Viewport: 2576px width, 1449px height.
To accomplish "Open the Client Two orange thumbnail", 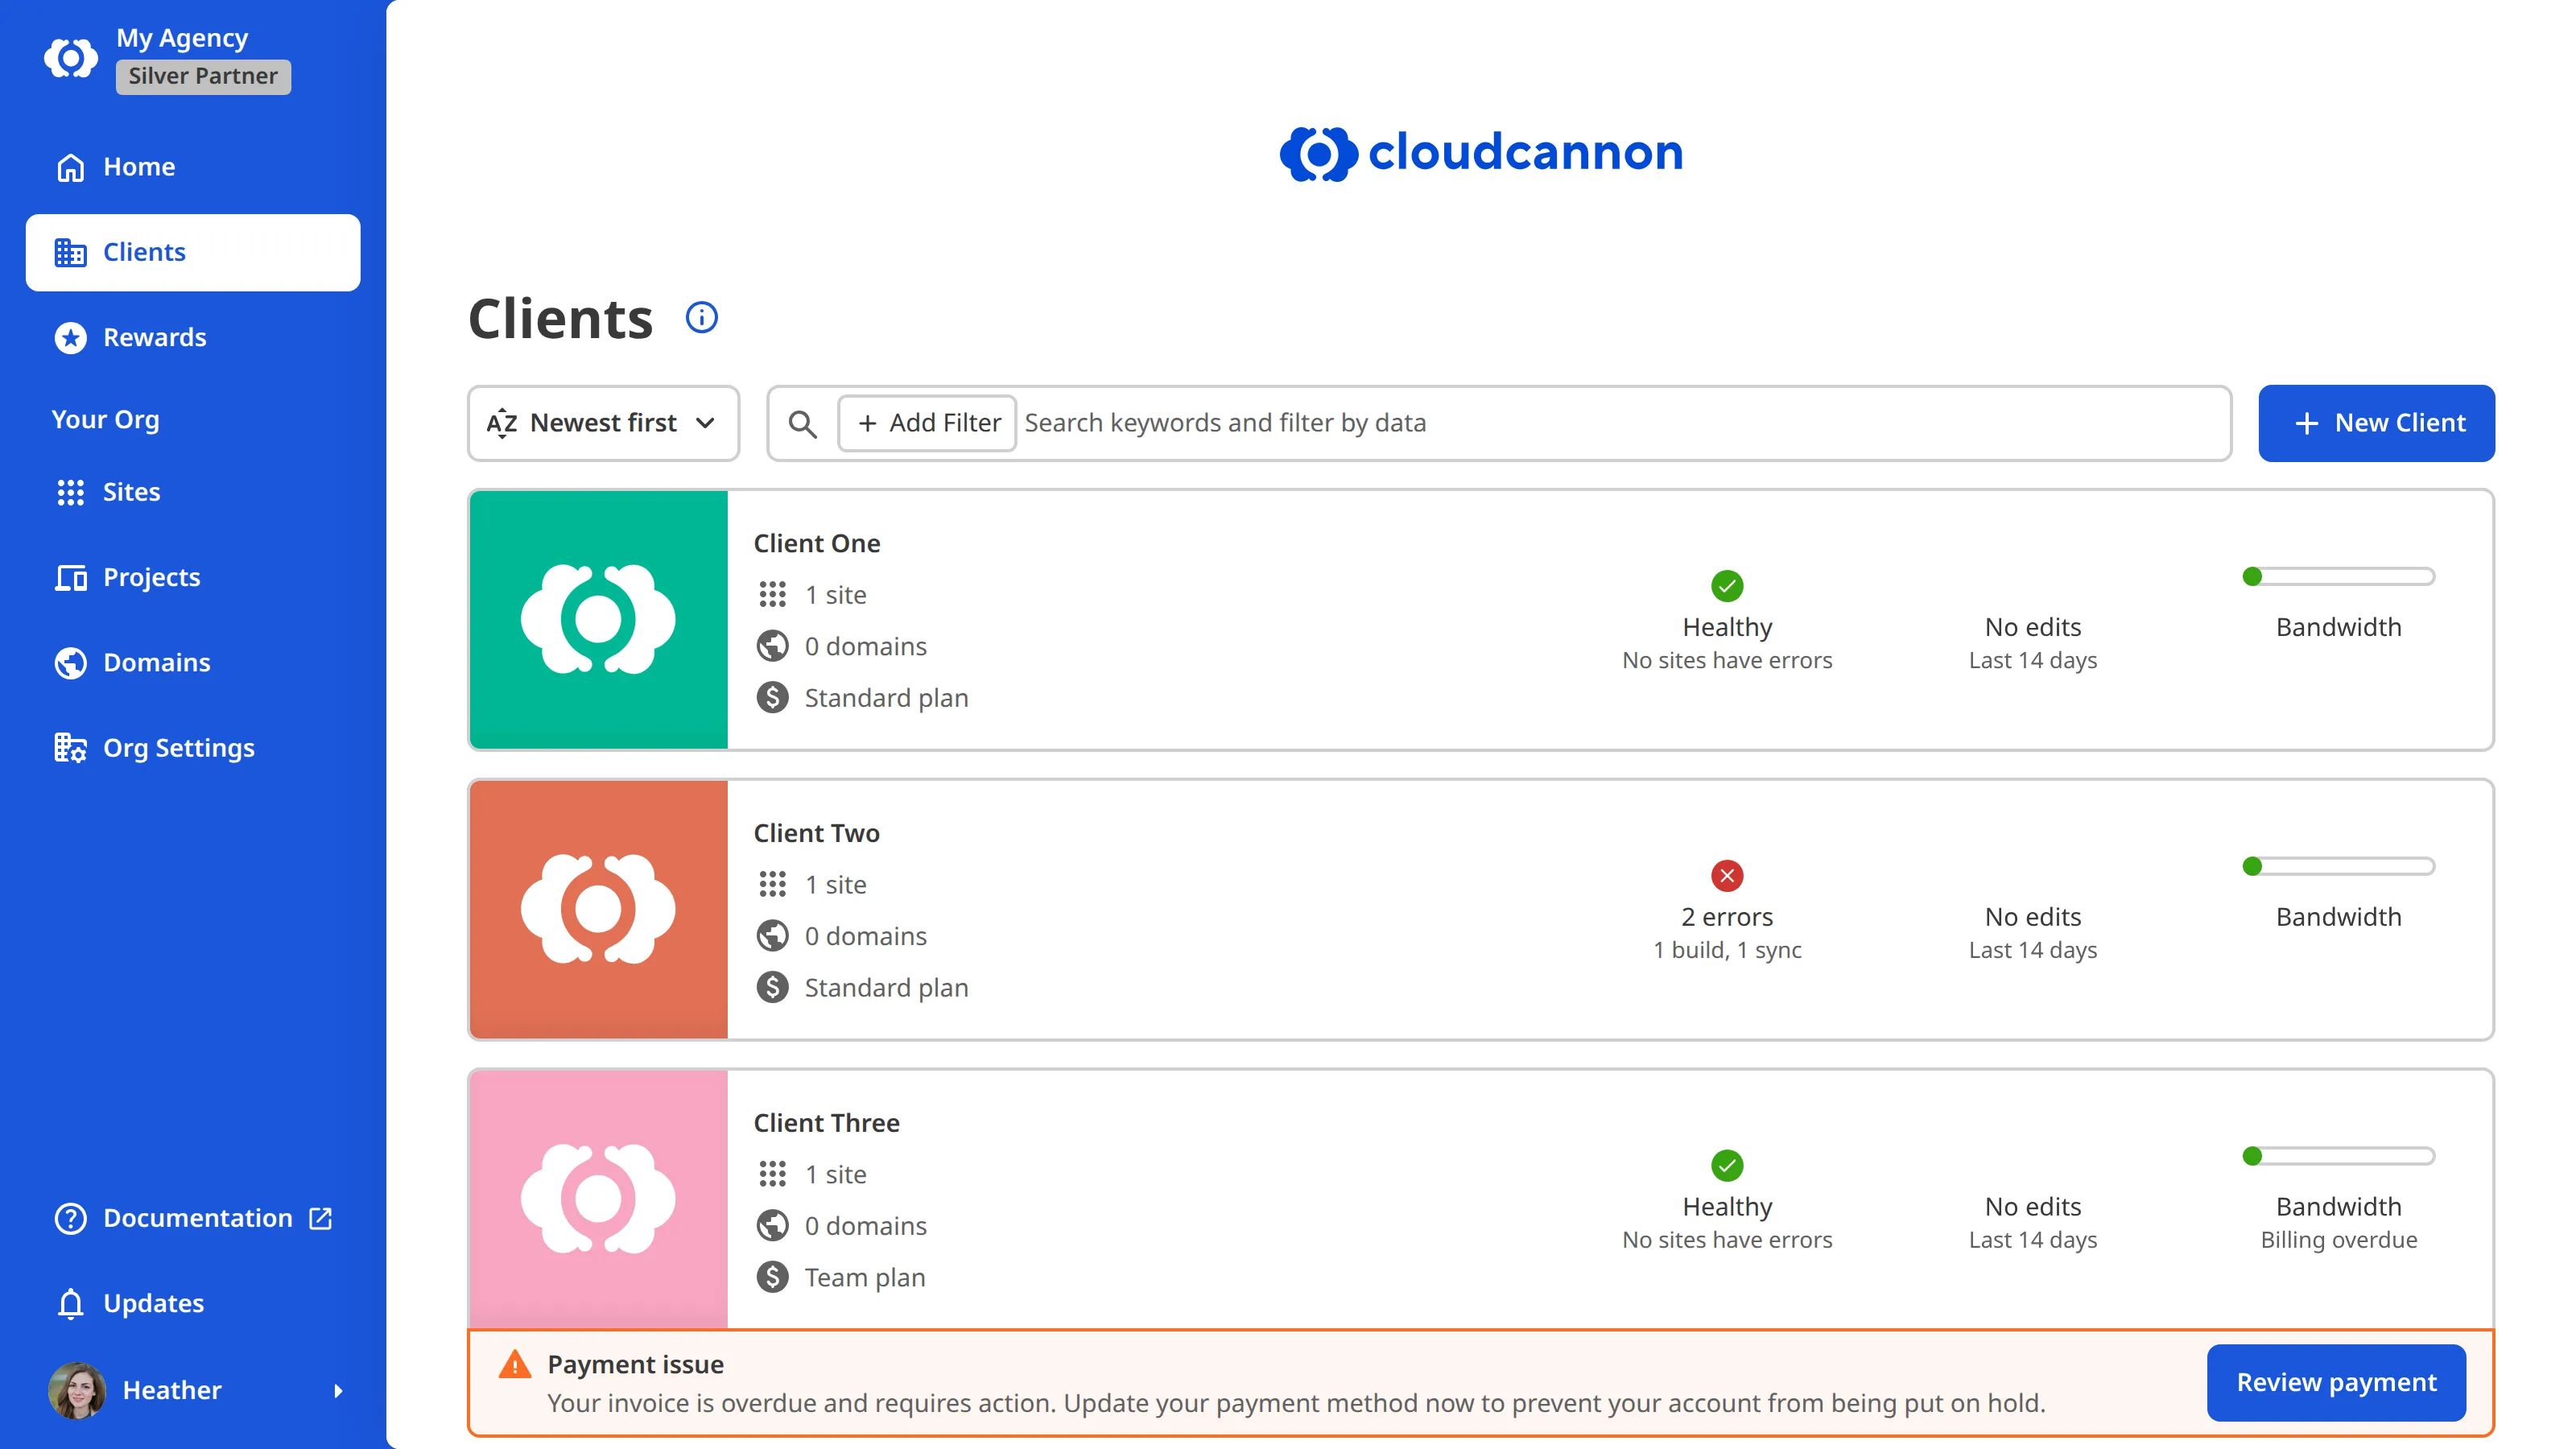I will tap(598, 910).
